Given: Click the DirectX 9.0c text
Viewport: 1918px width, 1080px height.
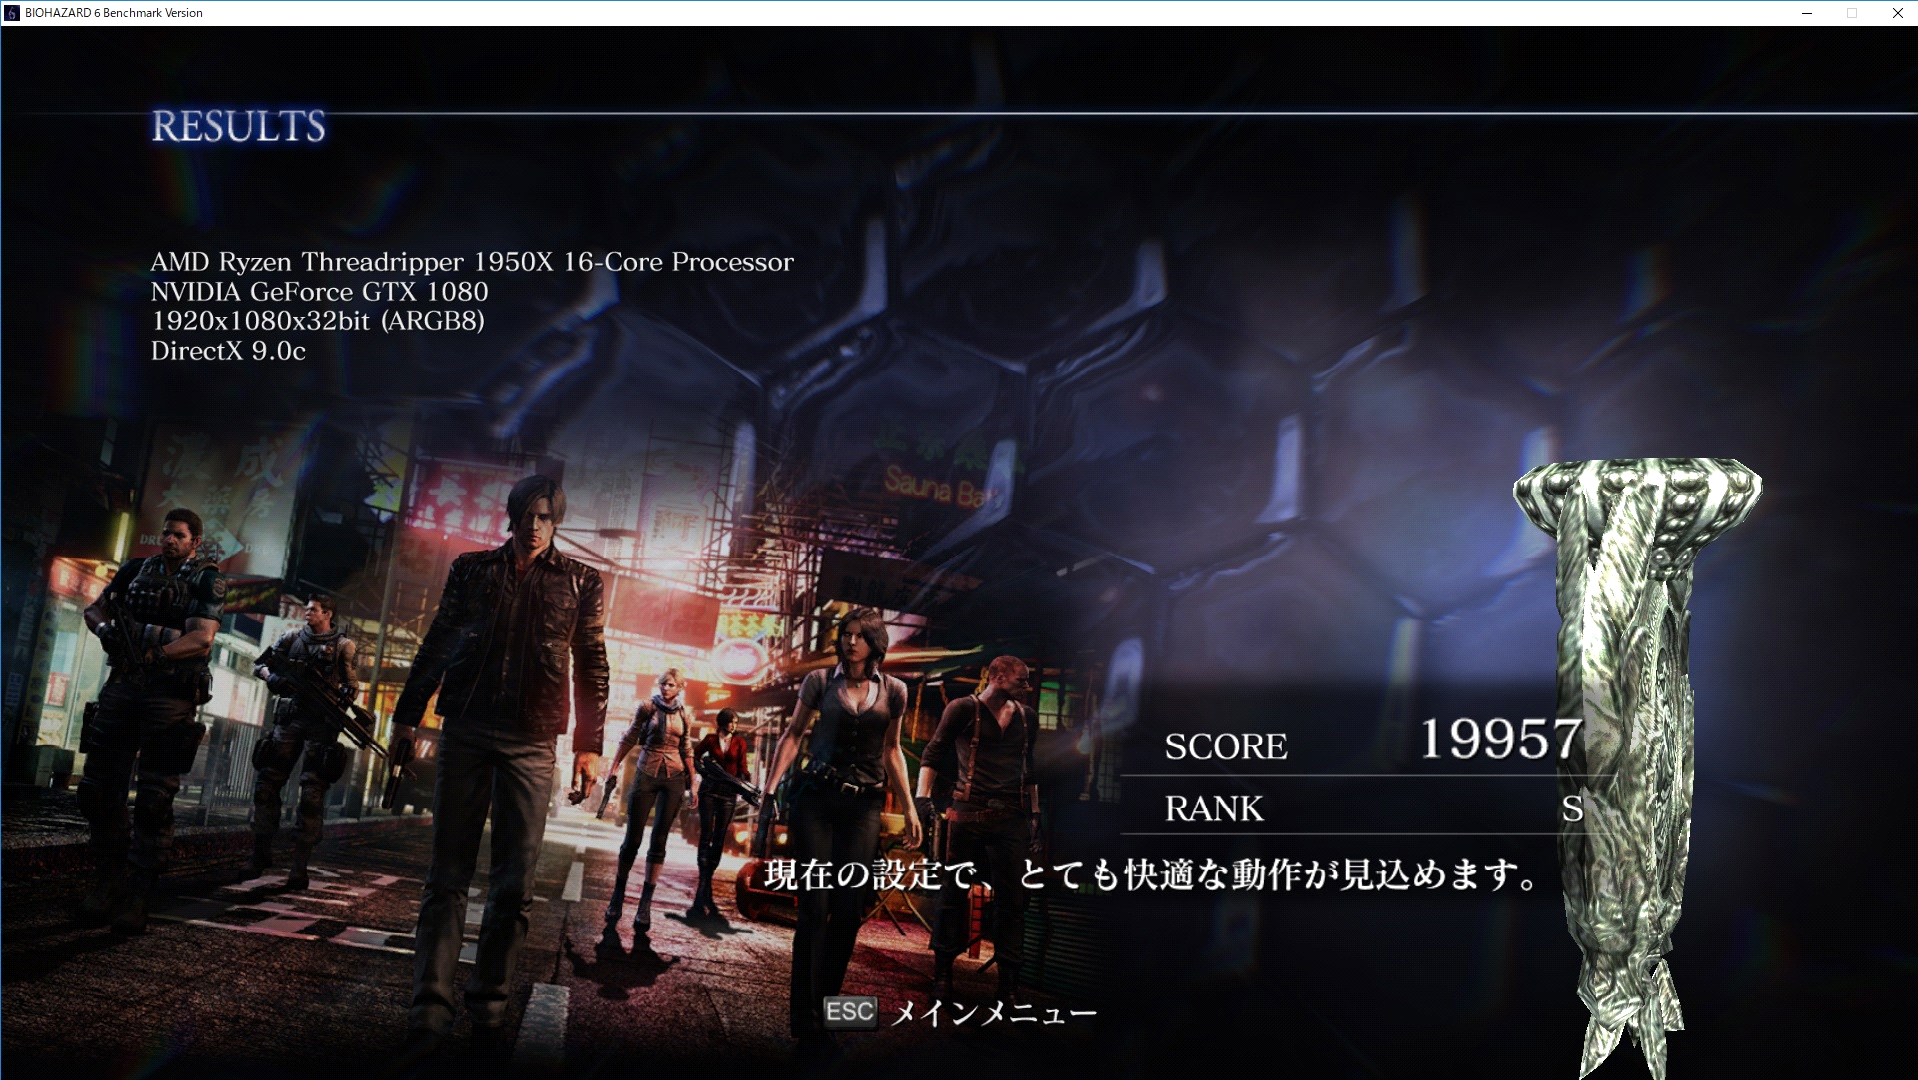Looking at the screenshot, I should click(228, 351).
